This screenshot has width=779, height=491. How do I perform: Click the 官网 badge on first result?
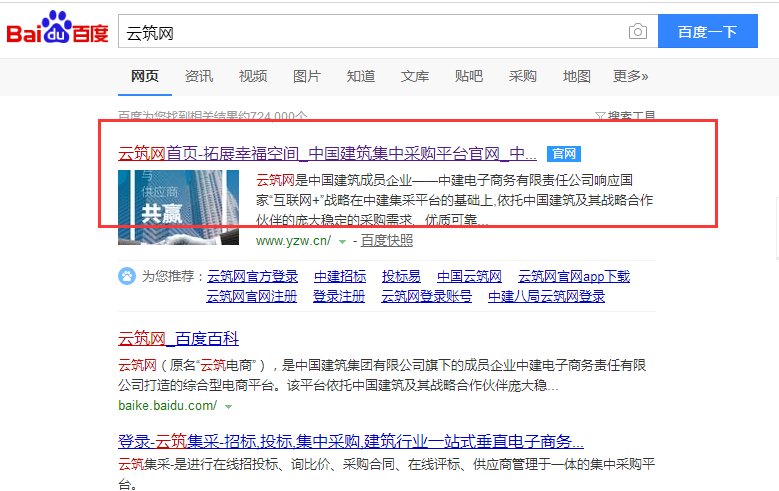coord(564,154)
